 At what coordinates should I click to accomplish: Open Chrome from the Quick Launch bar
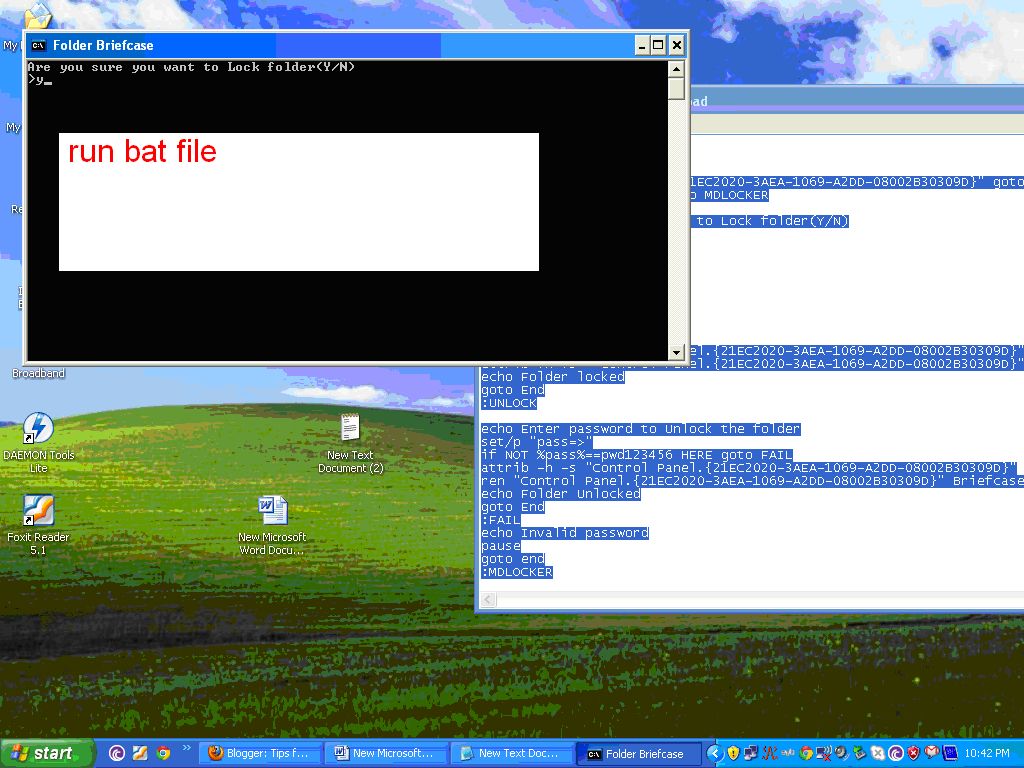pos(163,753)
